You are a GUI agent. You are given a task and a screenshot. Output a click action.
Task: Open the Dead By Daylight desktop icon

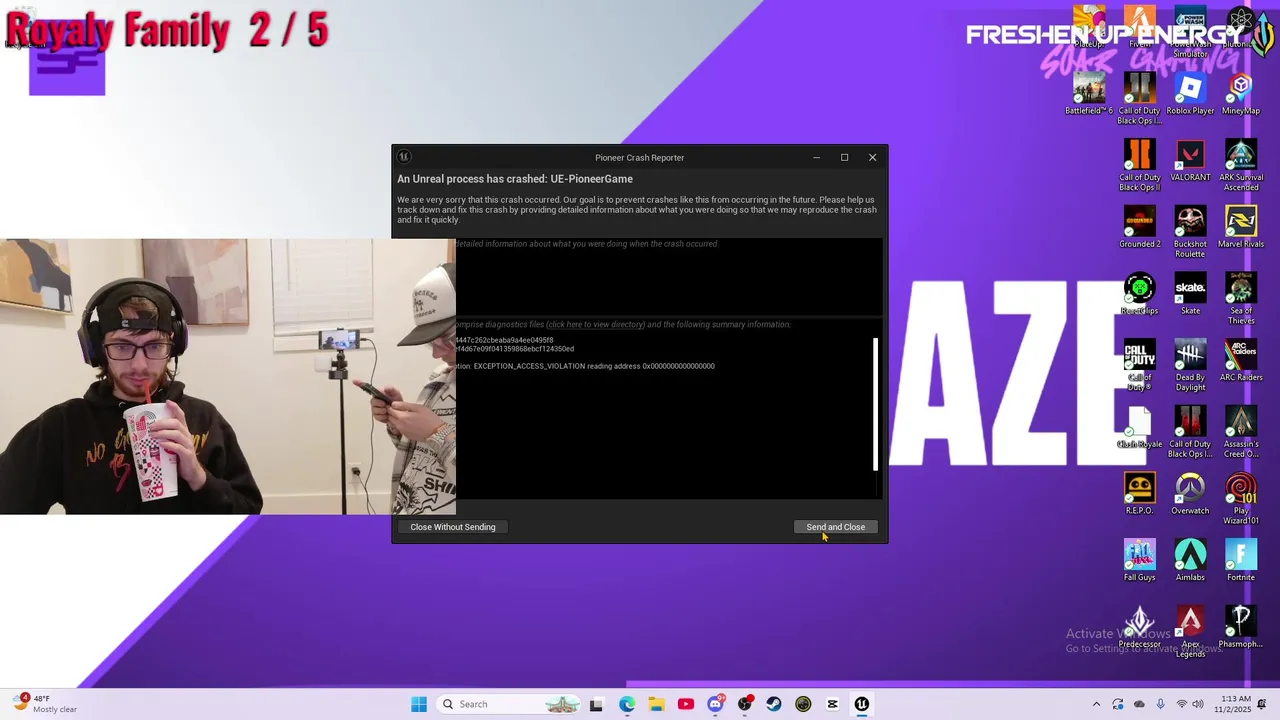click(x=1190, y=365)
